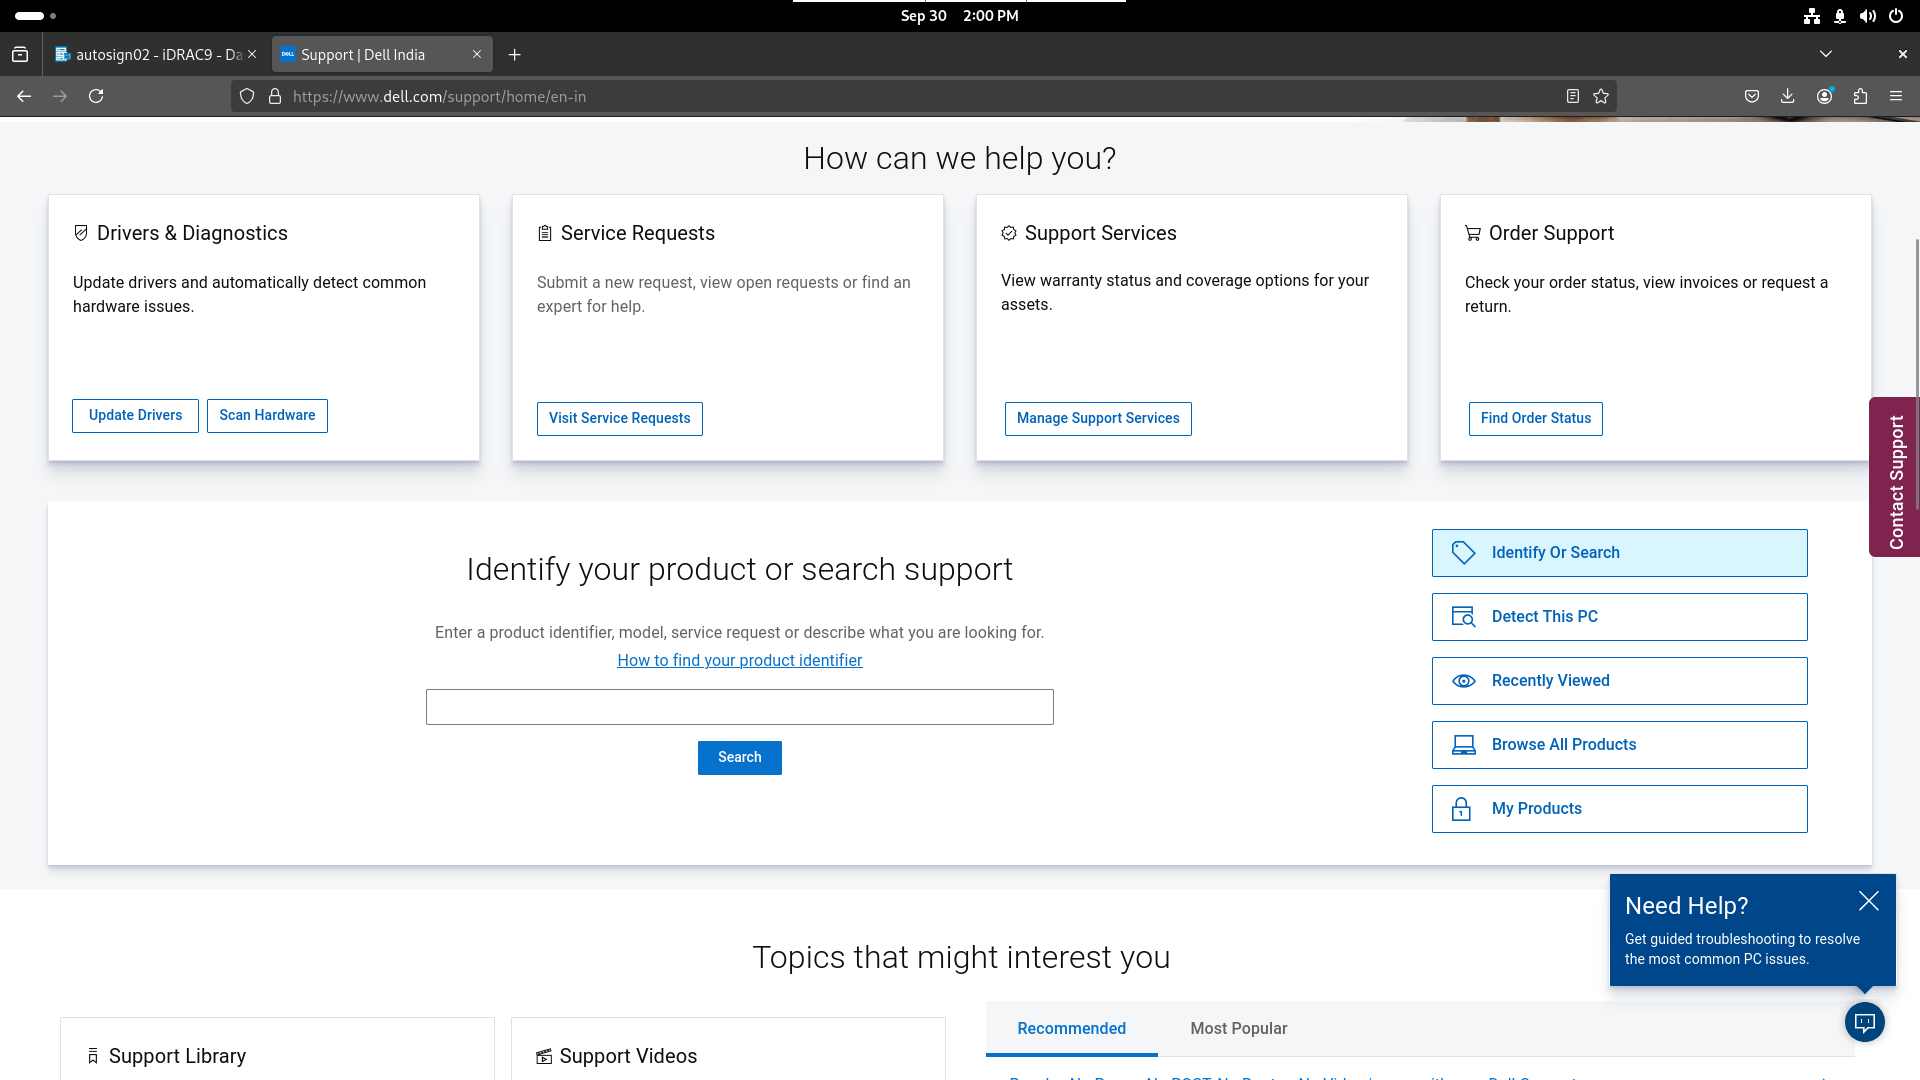Open tracking protection shield icon
This screenshot has height=1080, width=1920.
pos(247,96)
